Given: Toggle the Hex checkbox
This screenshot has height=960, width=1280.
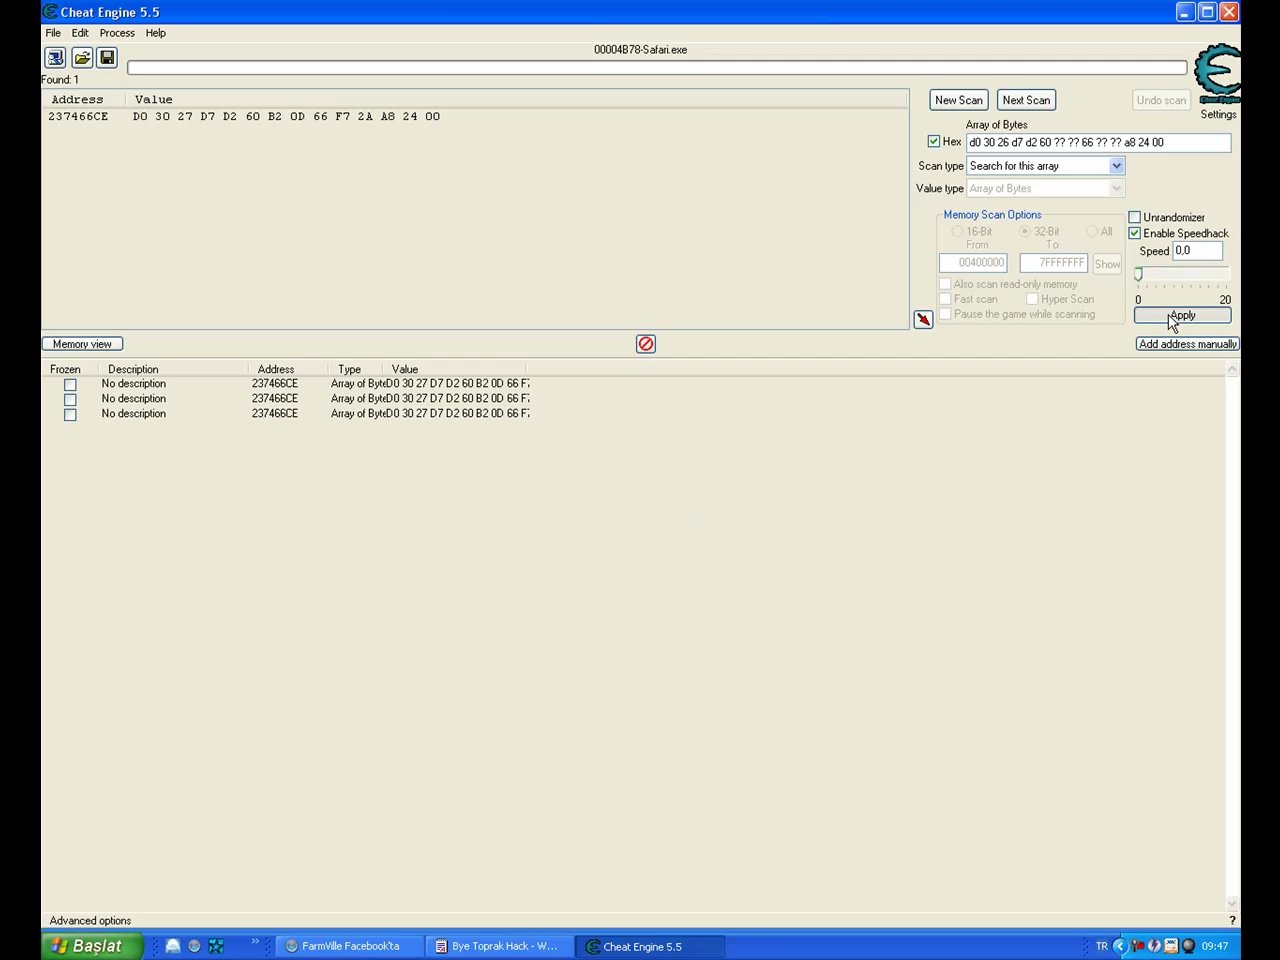Looking at the screenshot, I should 934,142.
